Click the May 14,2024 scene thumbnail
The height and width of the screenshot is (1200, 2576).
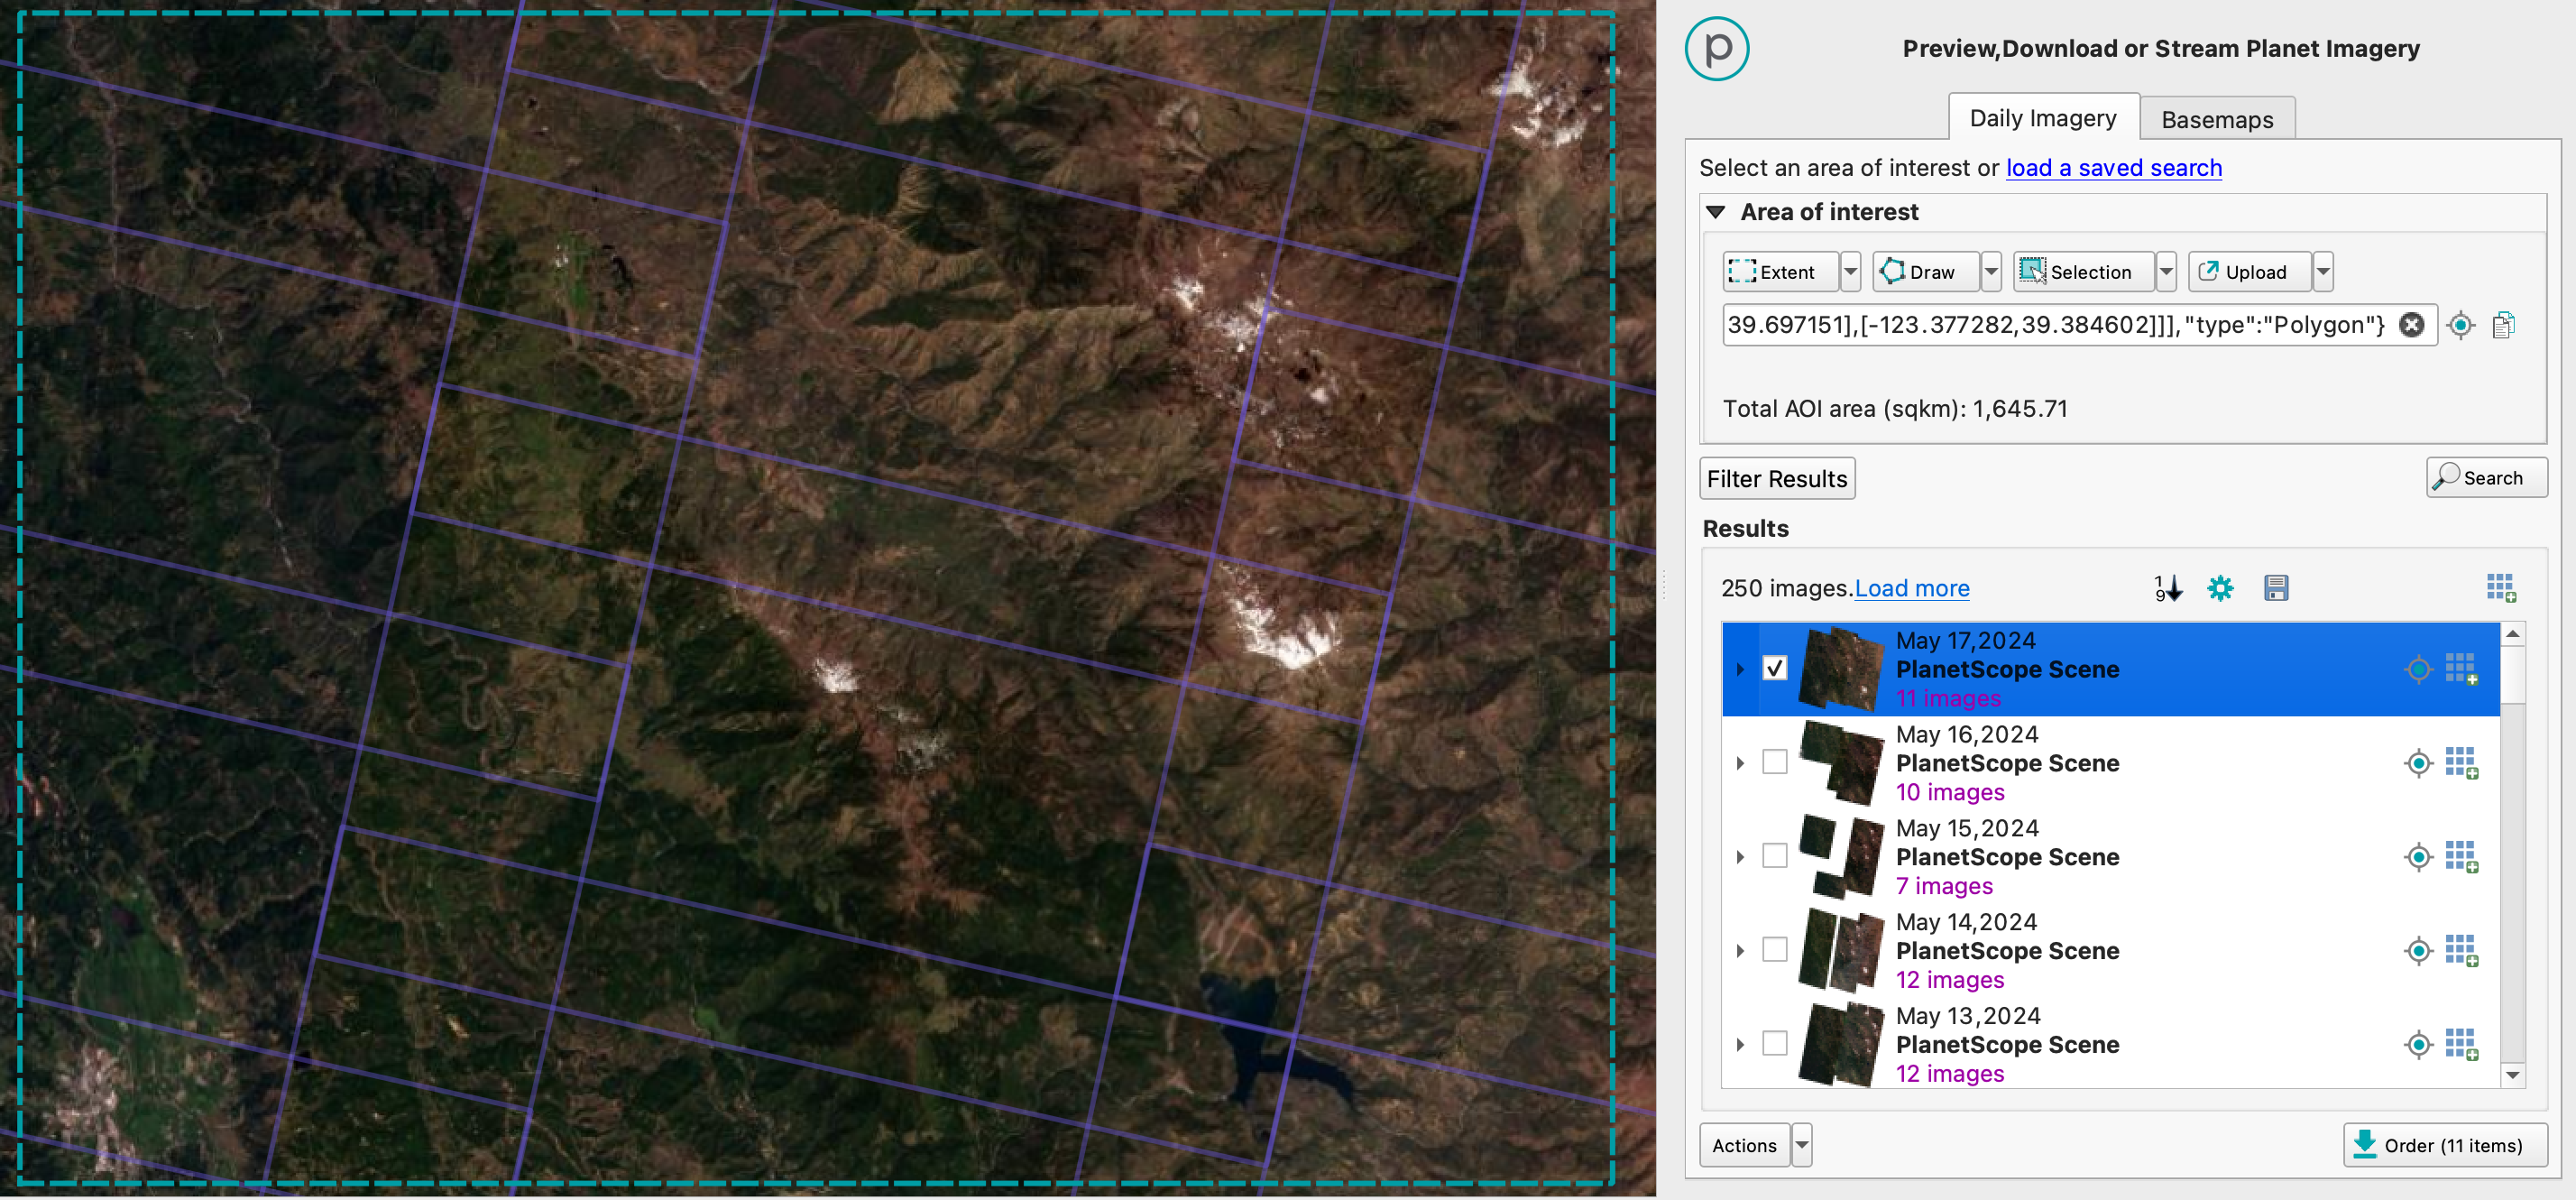point(1841,951)
